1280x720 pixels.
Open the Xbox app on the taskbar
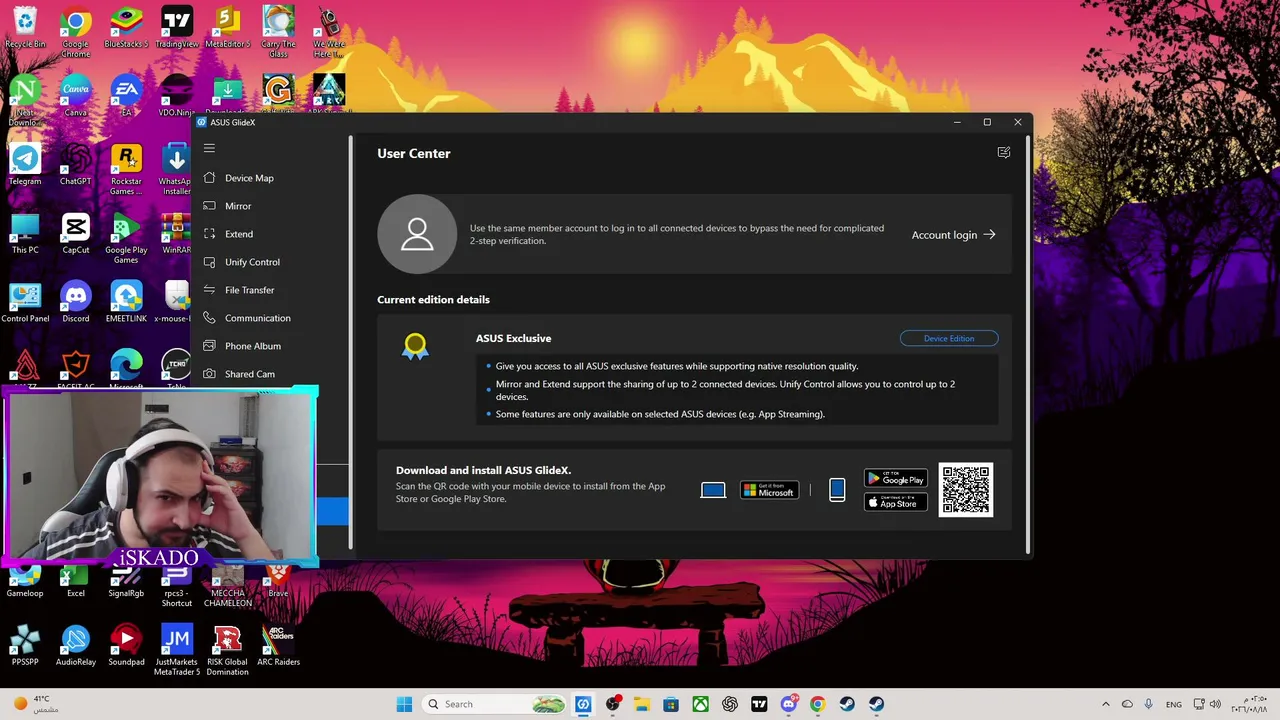tap(701, 704)
